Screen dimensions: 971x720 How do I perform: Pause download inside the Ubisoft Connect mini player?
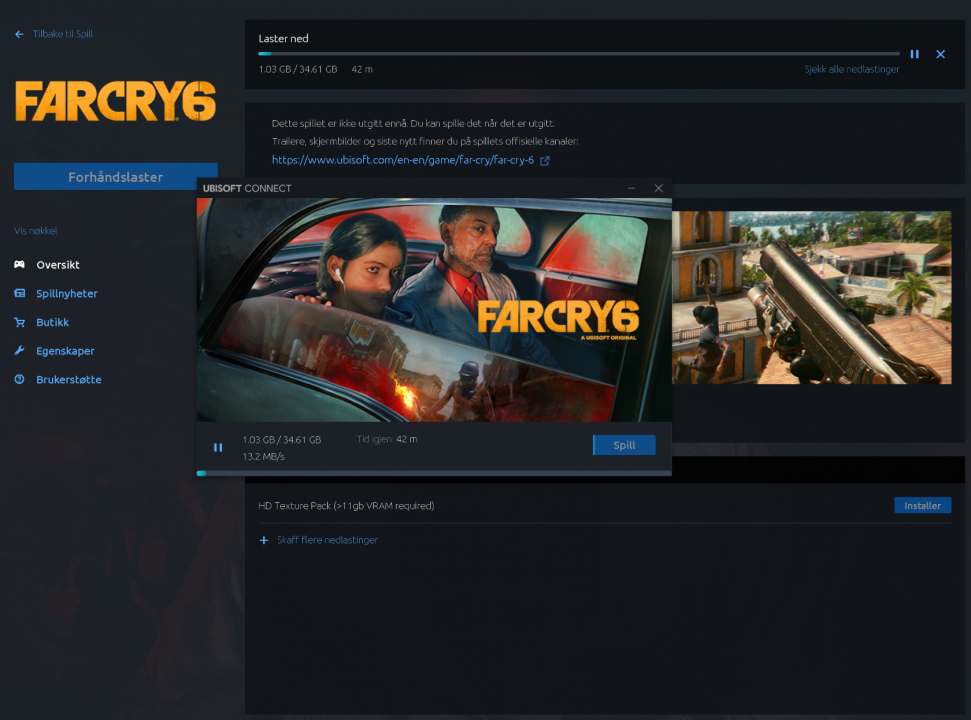pos(218,447)
